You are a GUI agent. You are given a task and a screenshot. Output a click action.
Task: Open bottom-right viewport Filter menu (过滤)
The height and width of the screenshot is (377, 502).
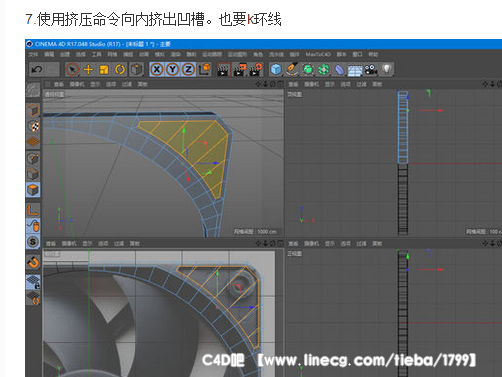[x=361, y=244]
